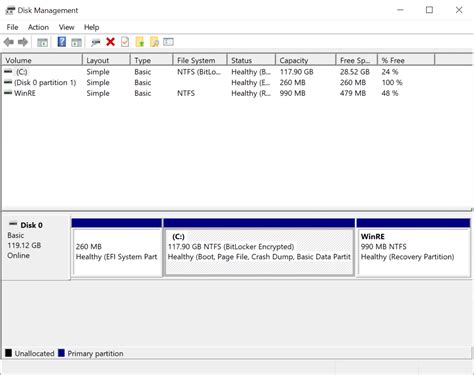The image size is (474, 375).
Task: Click the 479 MB free space cell
Action: [353, 93]
